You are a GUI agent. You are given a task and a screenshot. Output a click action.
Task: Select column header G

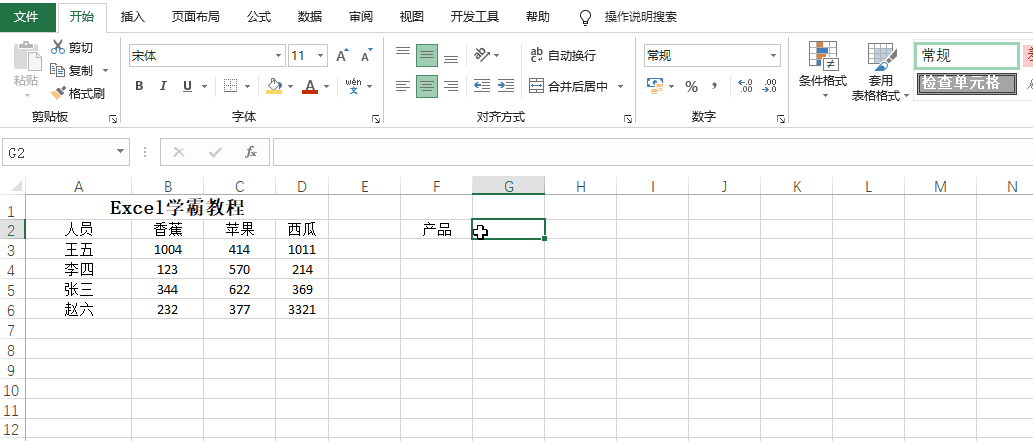pyautogui.click(x=509, y=187)
